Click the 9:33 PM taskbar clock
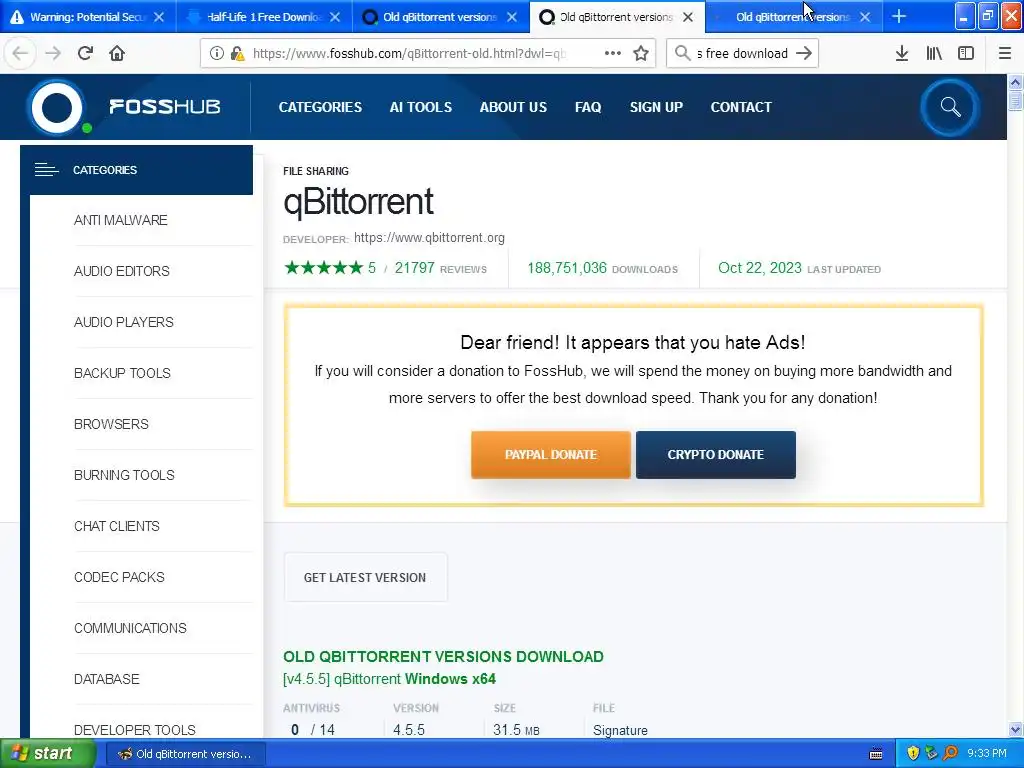The width and height of the screenshot is (1024, 768). [986, 753]
